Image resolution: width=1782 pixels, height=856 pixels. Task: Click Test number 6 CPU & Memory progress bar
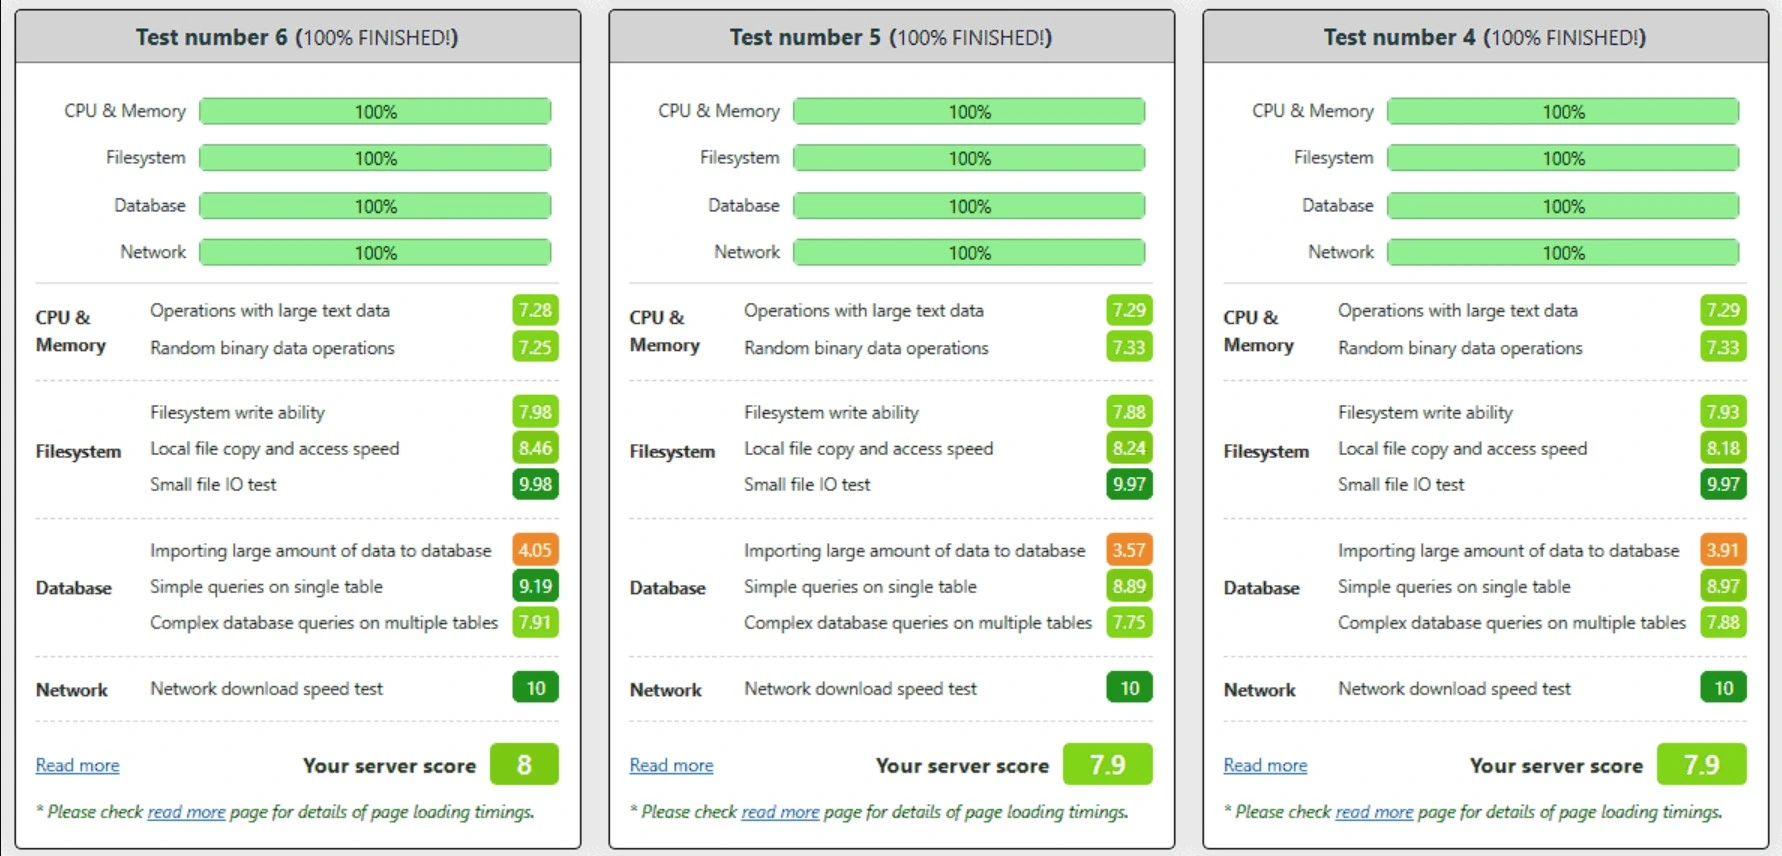click(375, 111)
